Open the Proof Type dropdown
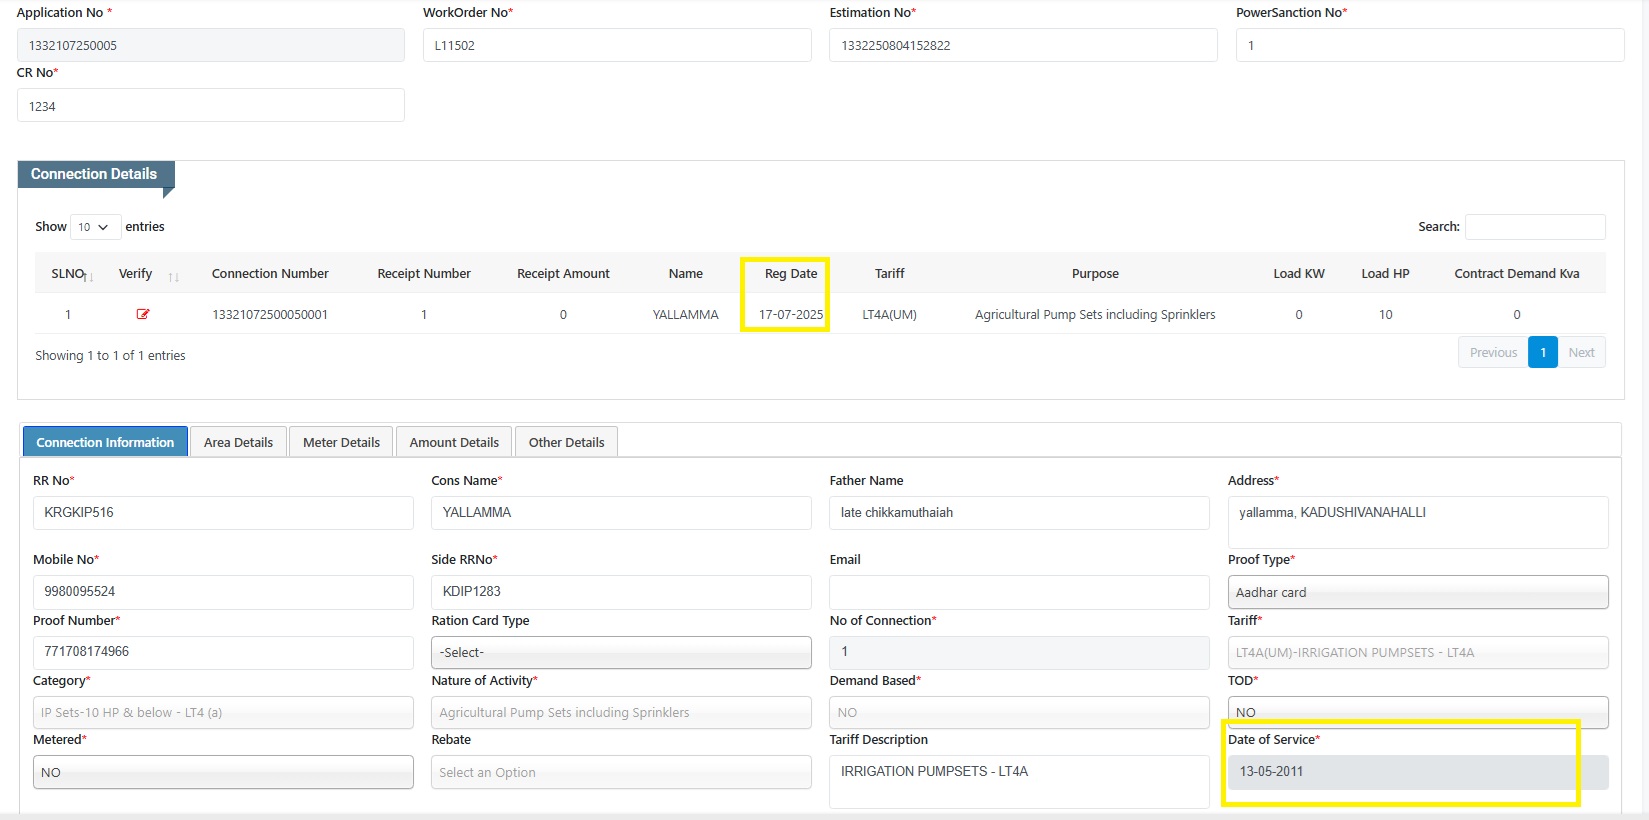 (x=1417, y=592)
